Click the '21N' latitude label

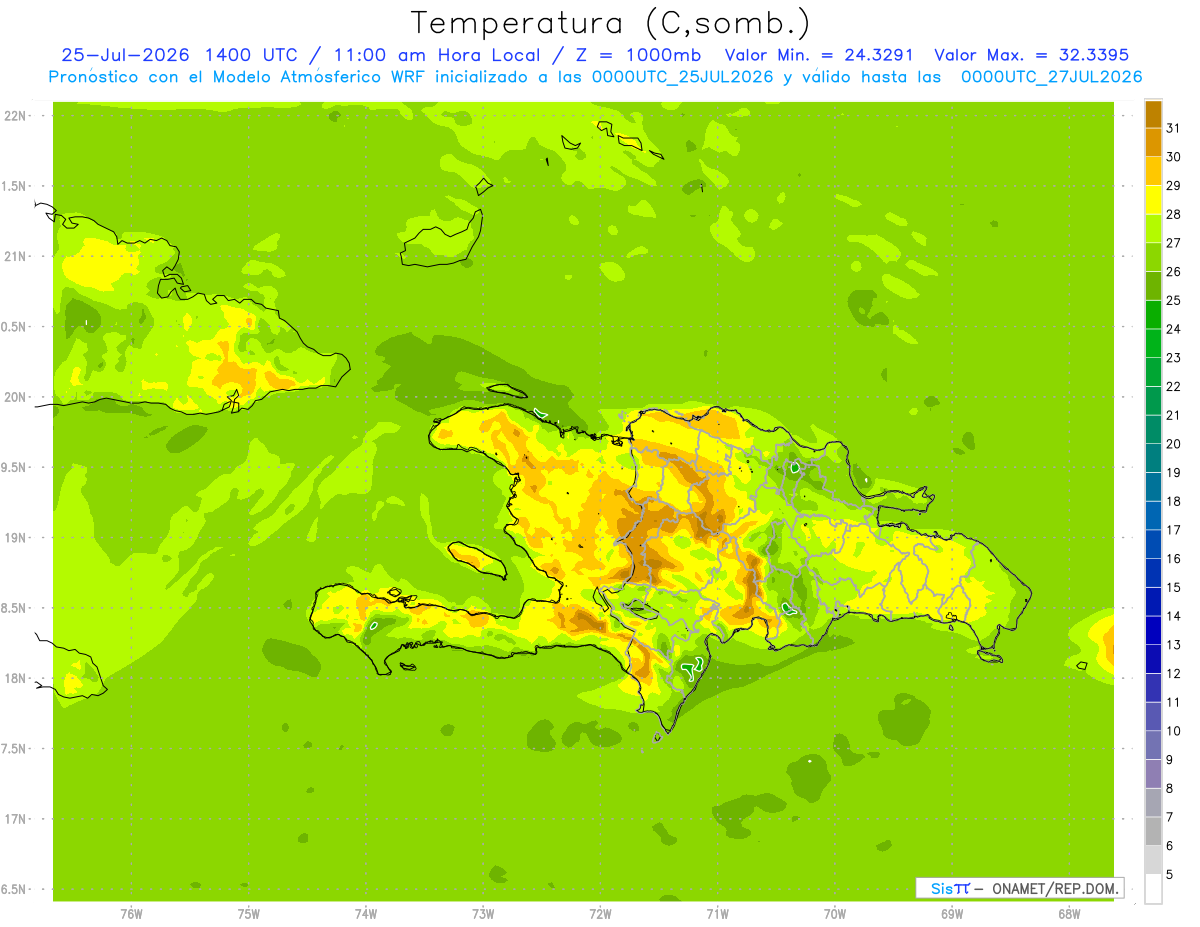(15, 256)
